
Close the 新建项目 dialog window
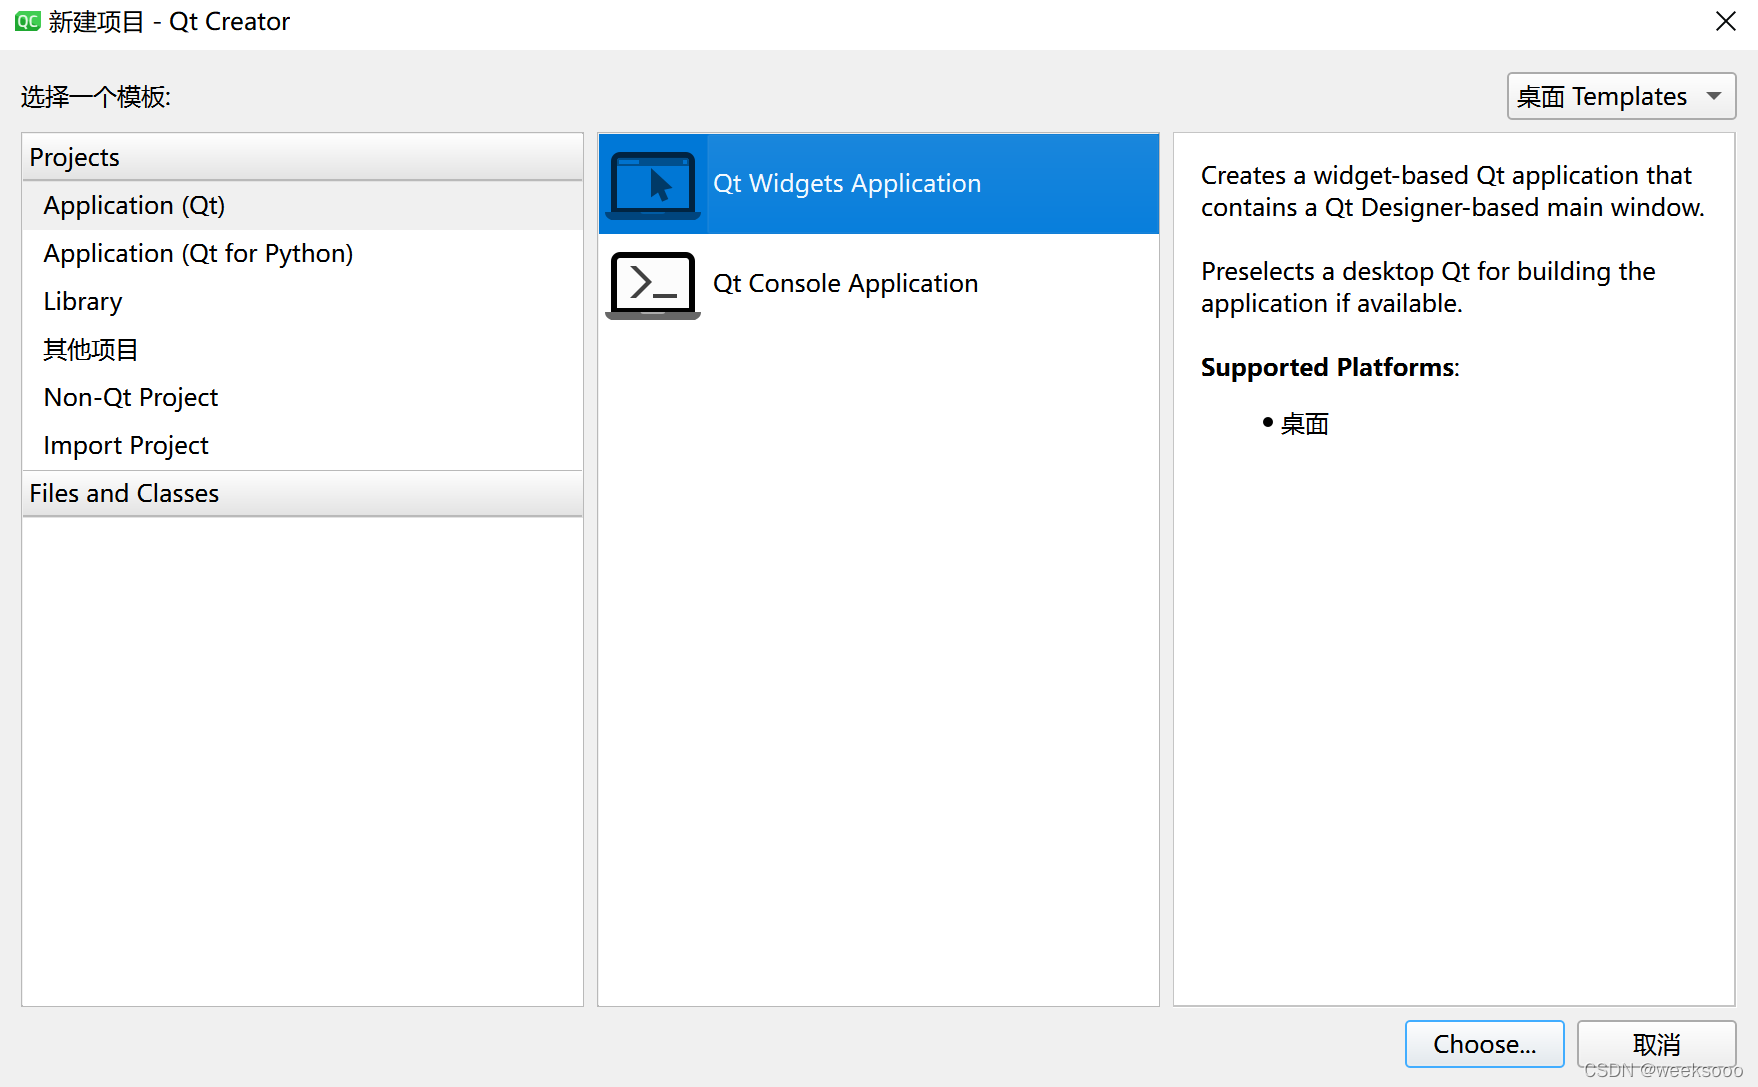coord(1725,21)
